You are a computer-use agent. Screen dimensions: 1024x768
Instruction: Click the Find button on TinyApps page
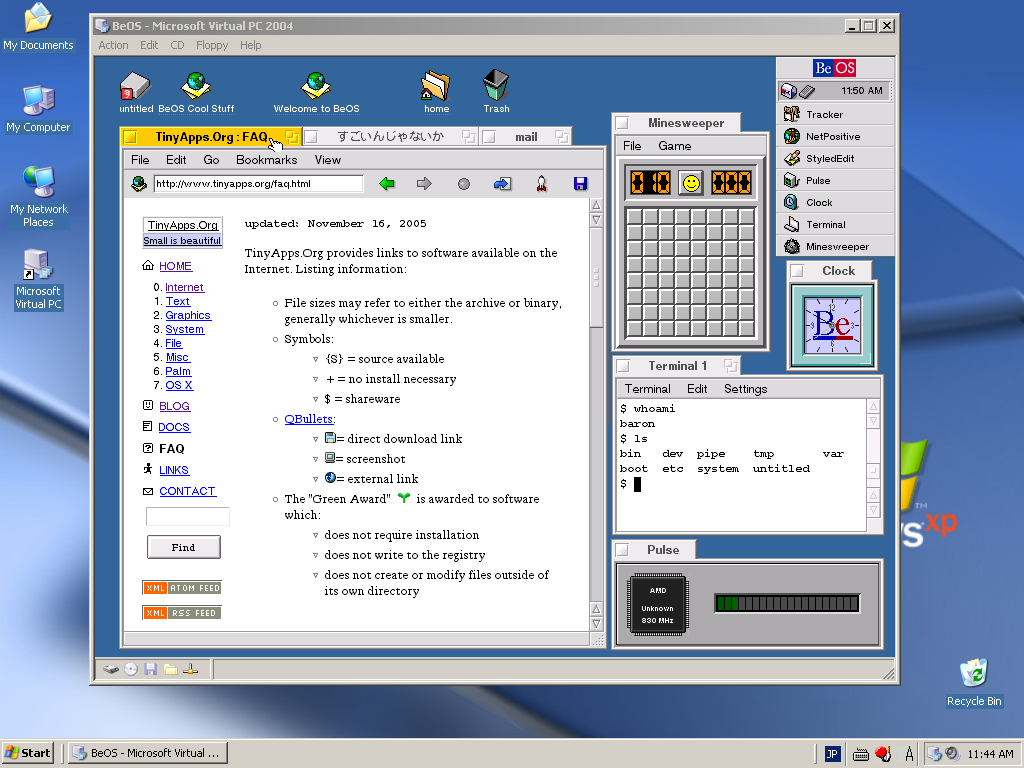coord(184,547)
